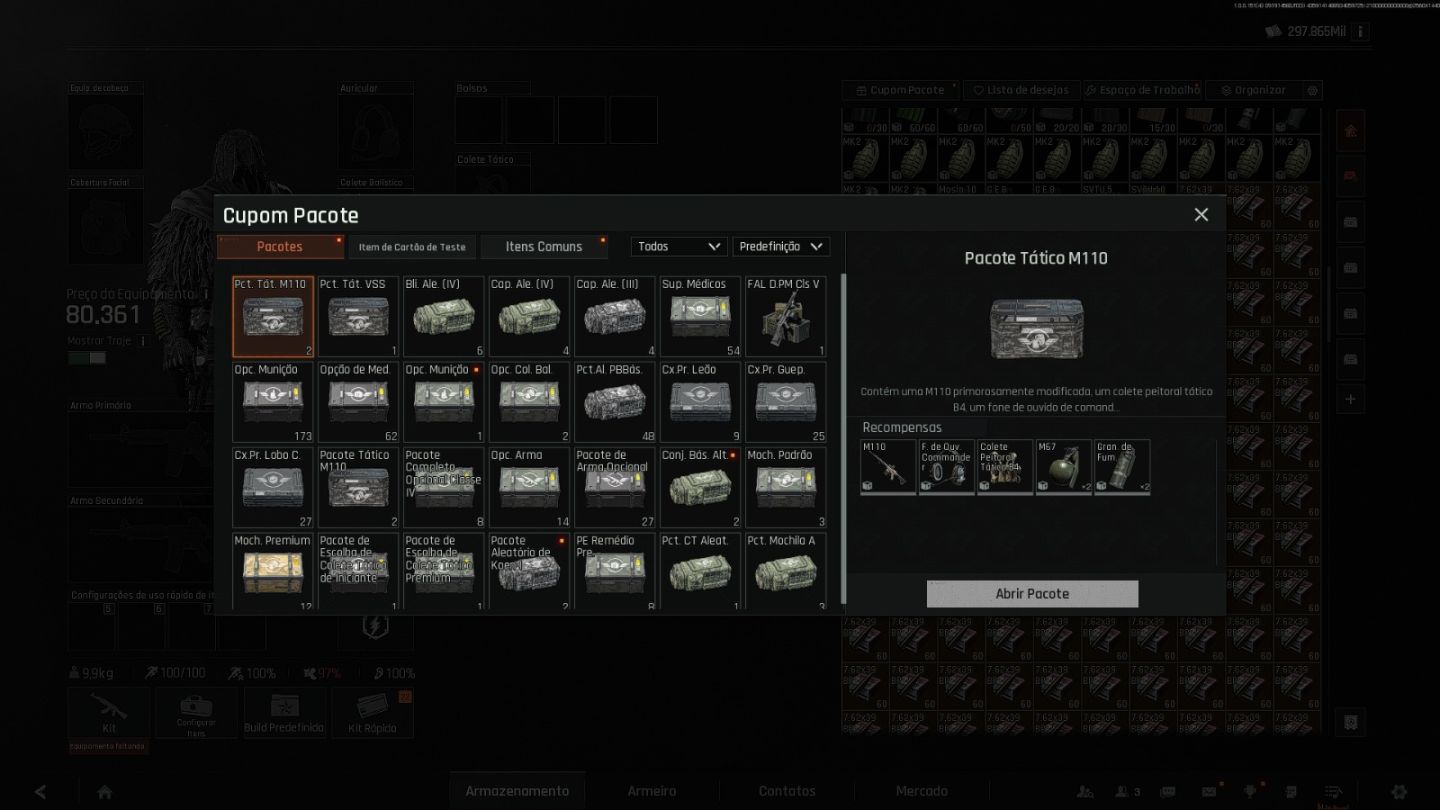
Task: Click the Colete Peitoral Tático B4 reward
Action: [1006, 467]
